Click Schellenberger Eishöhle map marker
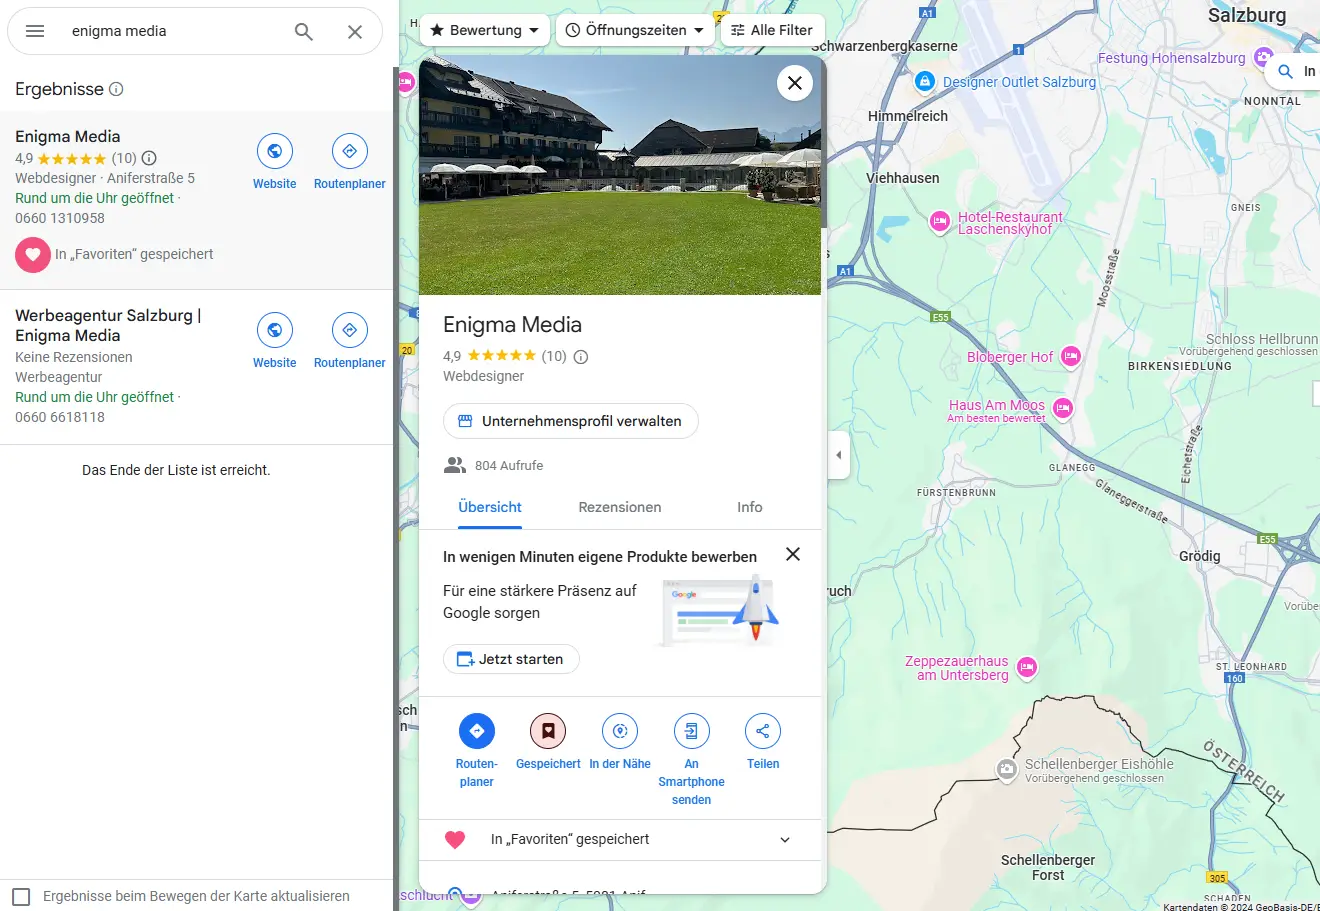 (x=1007, y=769)
